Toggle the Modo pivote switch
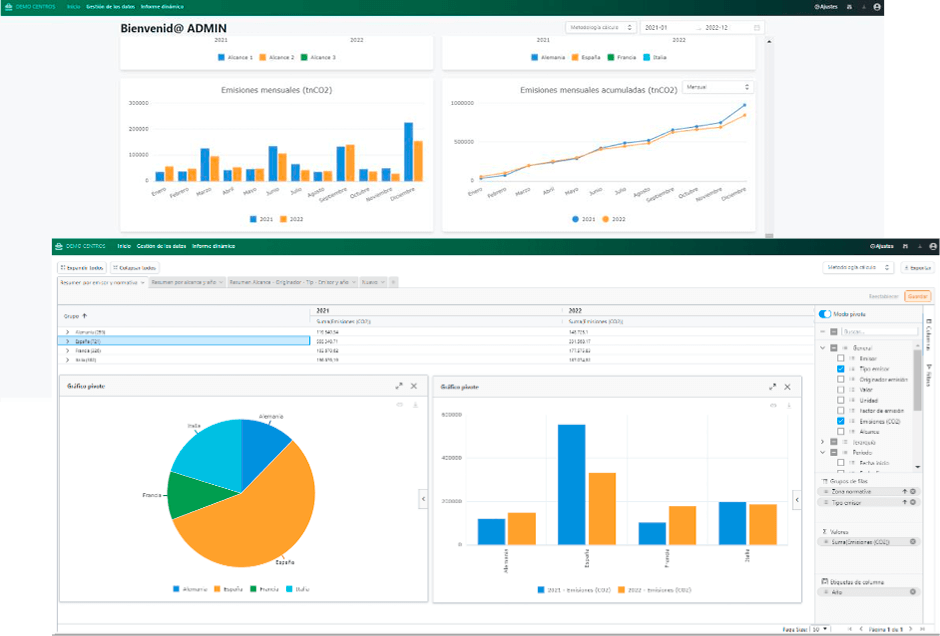The width and height of the screenshot is (940, 636). tap(826, 314)
